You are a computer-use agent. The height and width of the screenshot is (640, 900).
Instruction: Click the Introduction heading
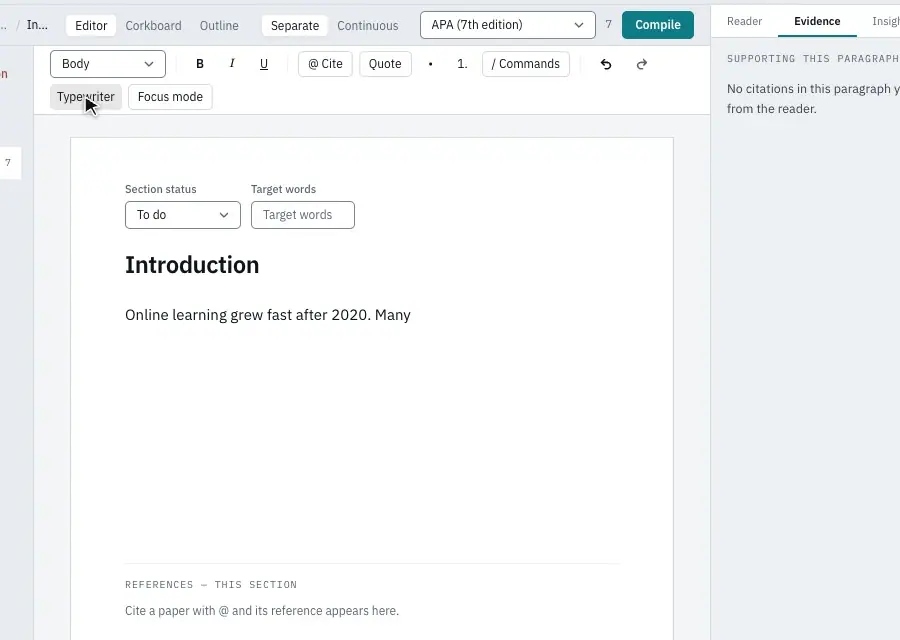[192, 265]
